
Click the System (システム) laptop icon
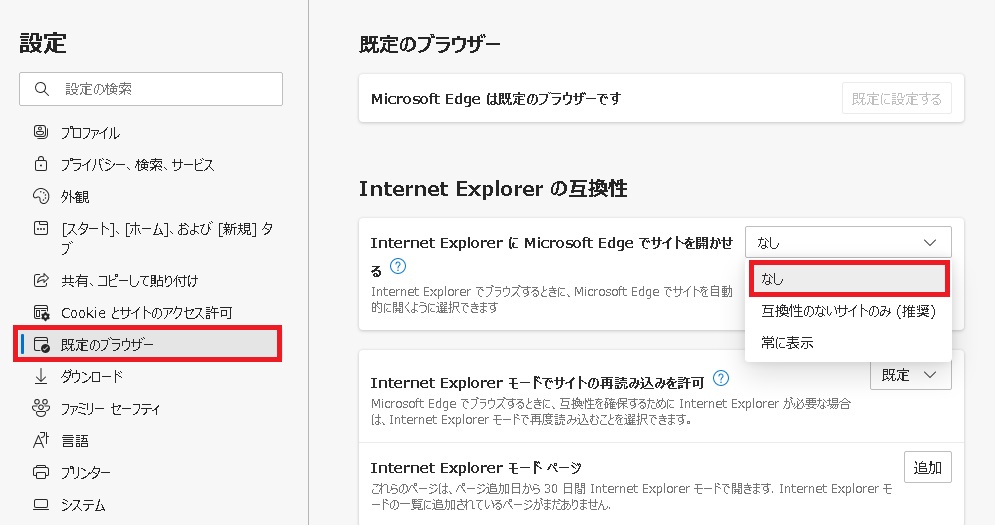[41, 505]
